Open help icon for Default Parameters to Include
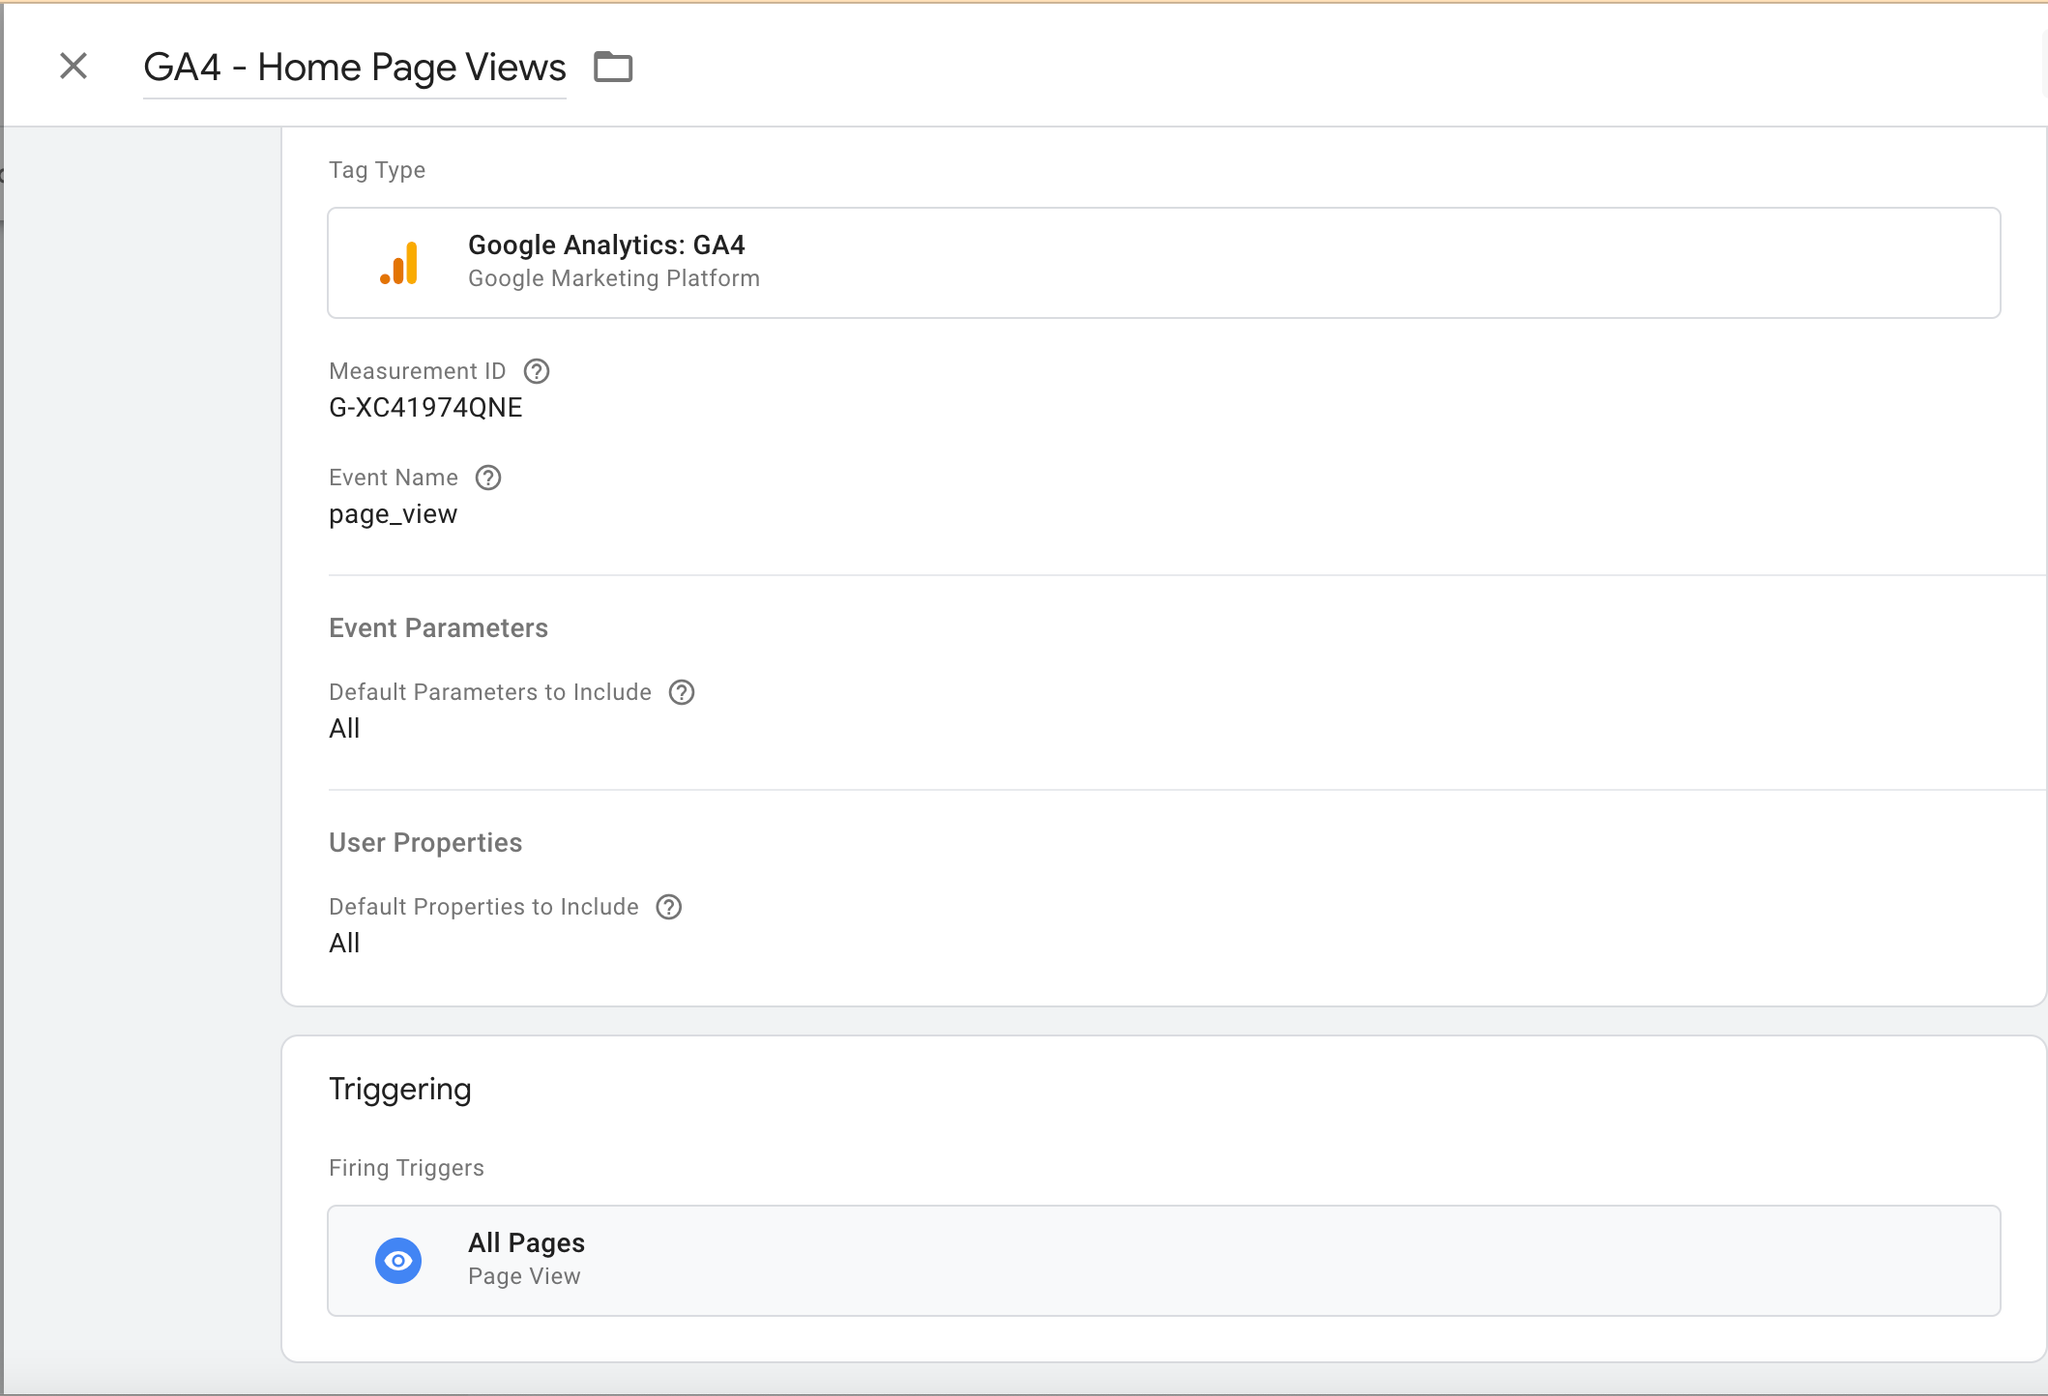 [x=682, y=692]
